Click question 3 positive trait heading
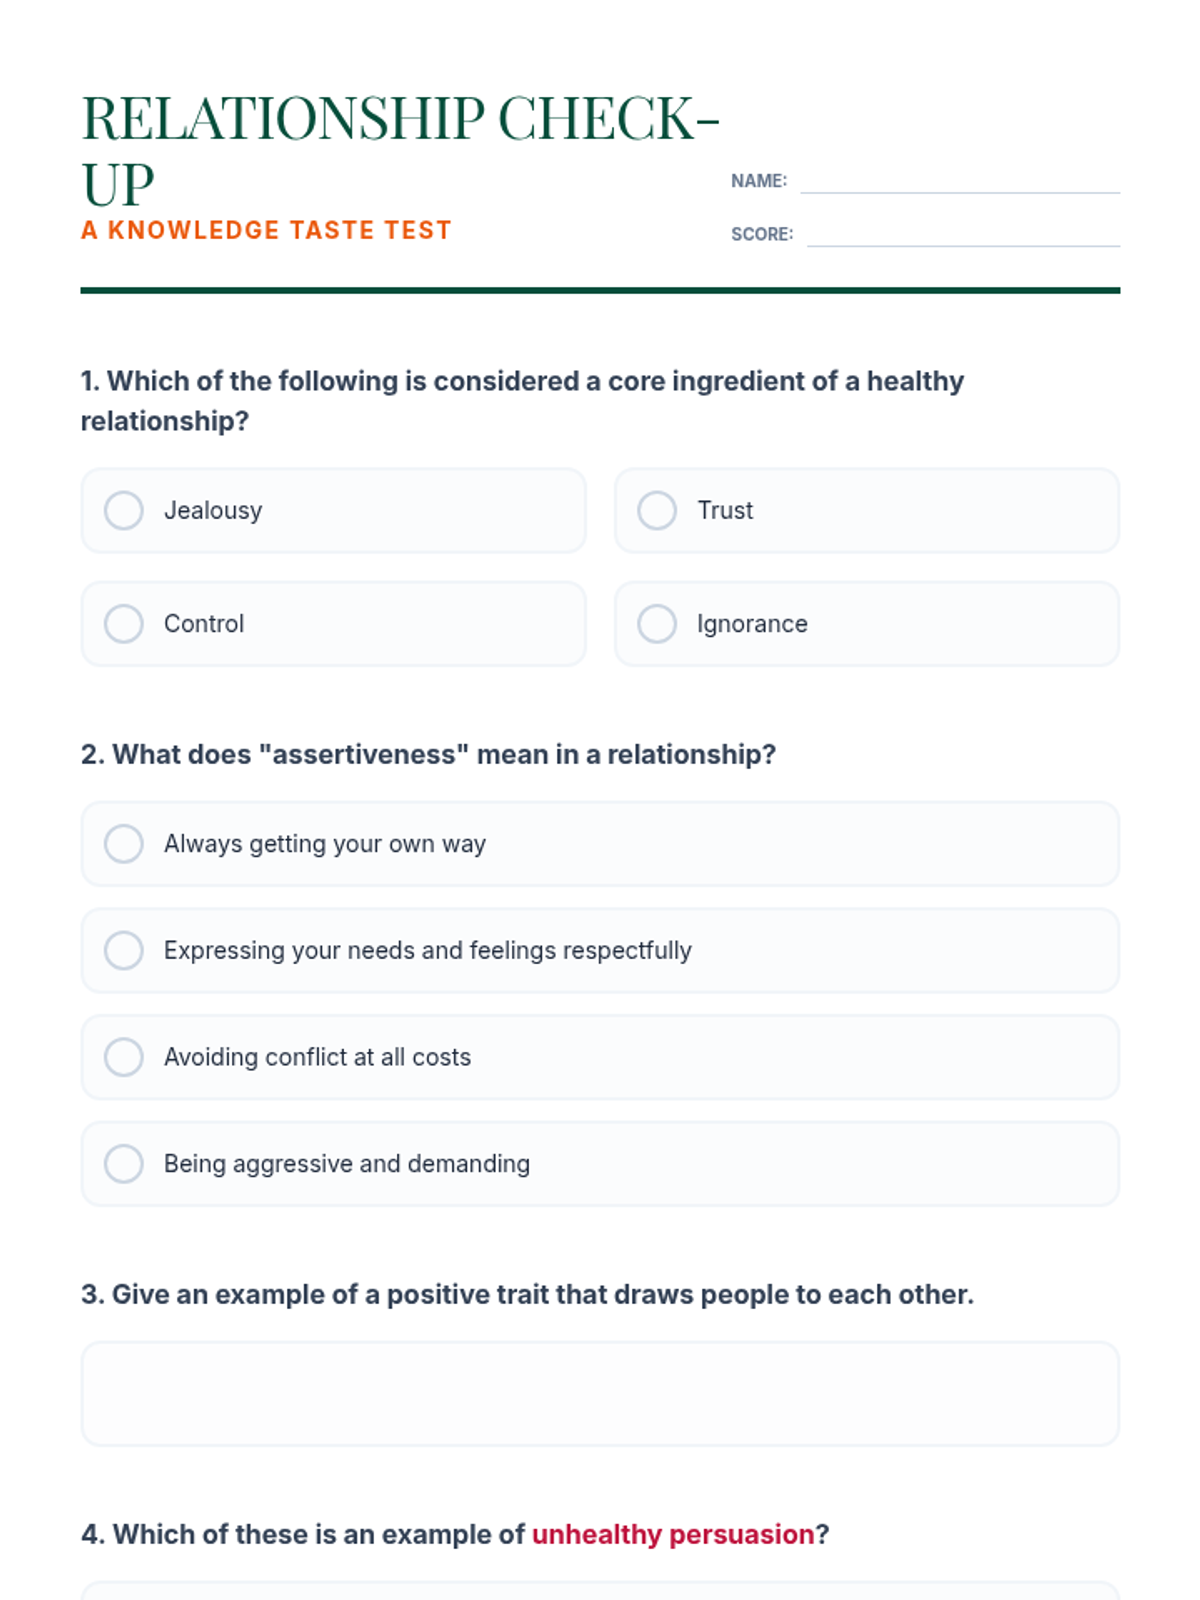Viewport: 1200px width, 1600px height. tap(527, 1294)
